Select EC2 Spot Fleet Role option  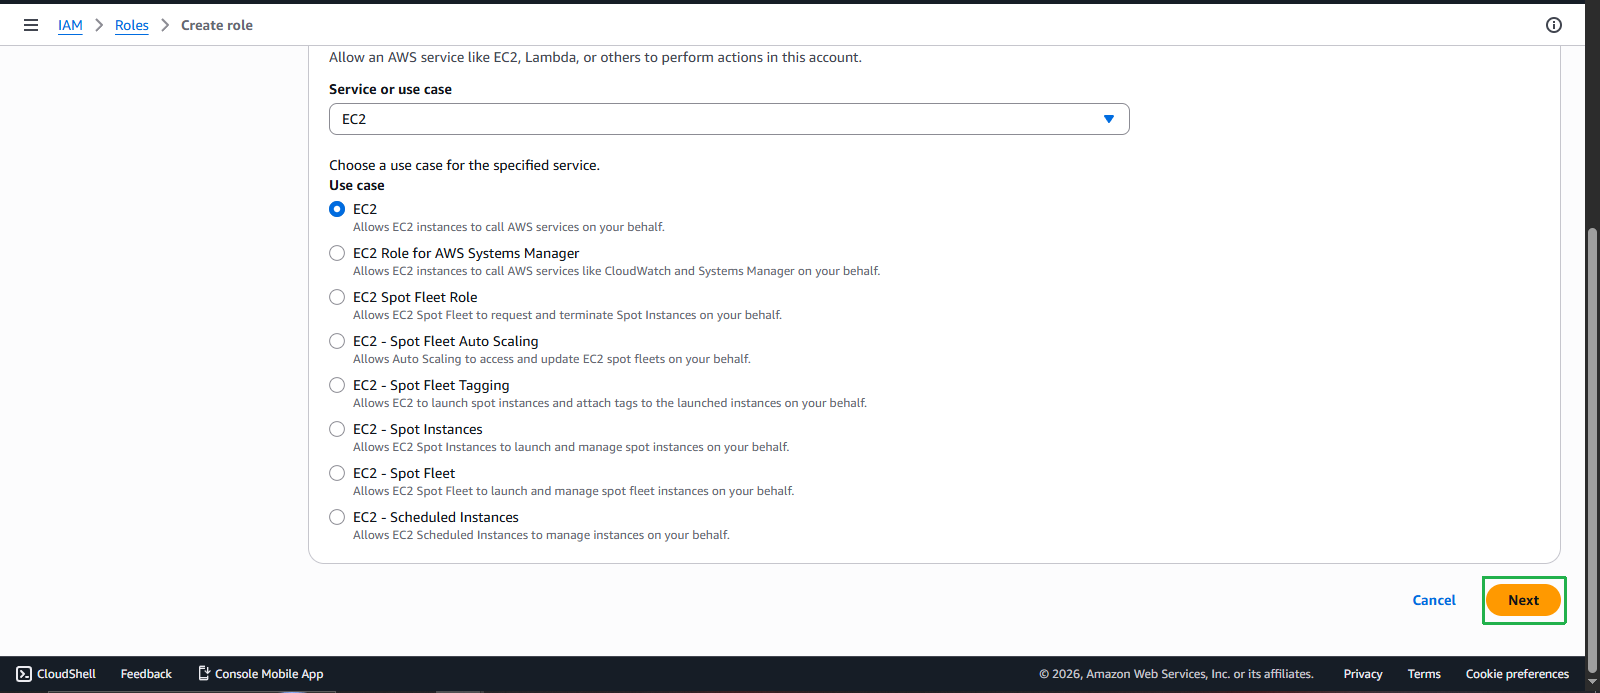click(337, 297)
